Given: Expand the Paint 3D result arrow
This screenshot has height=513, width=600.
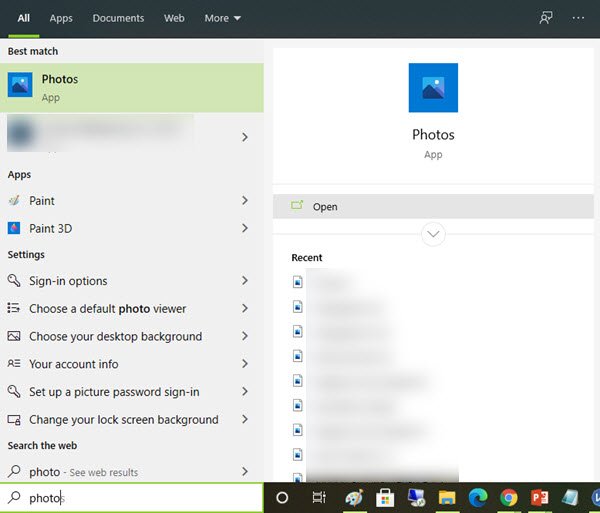Looking at the screenshot, I should pos(245,228).
